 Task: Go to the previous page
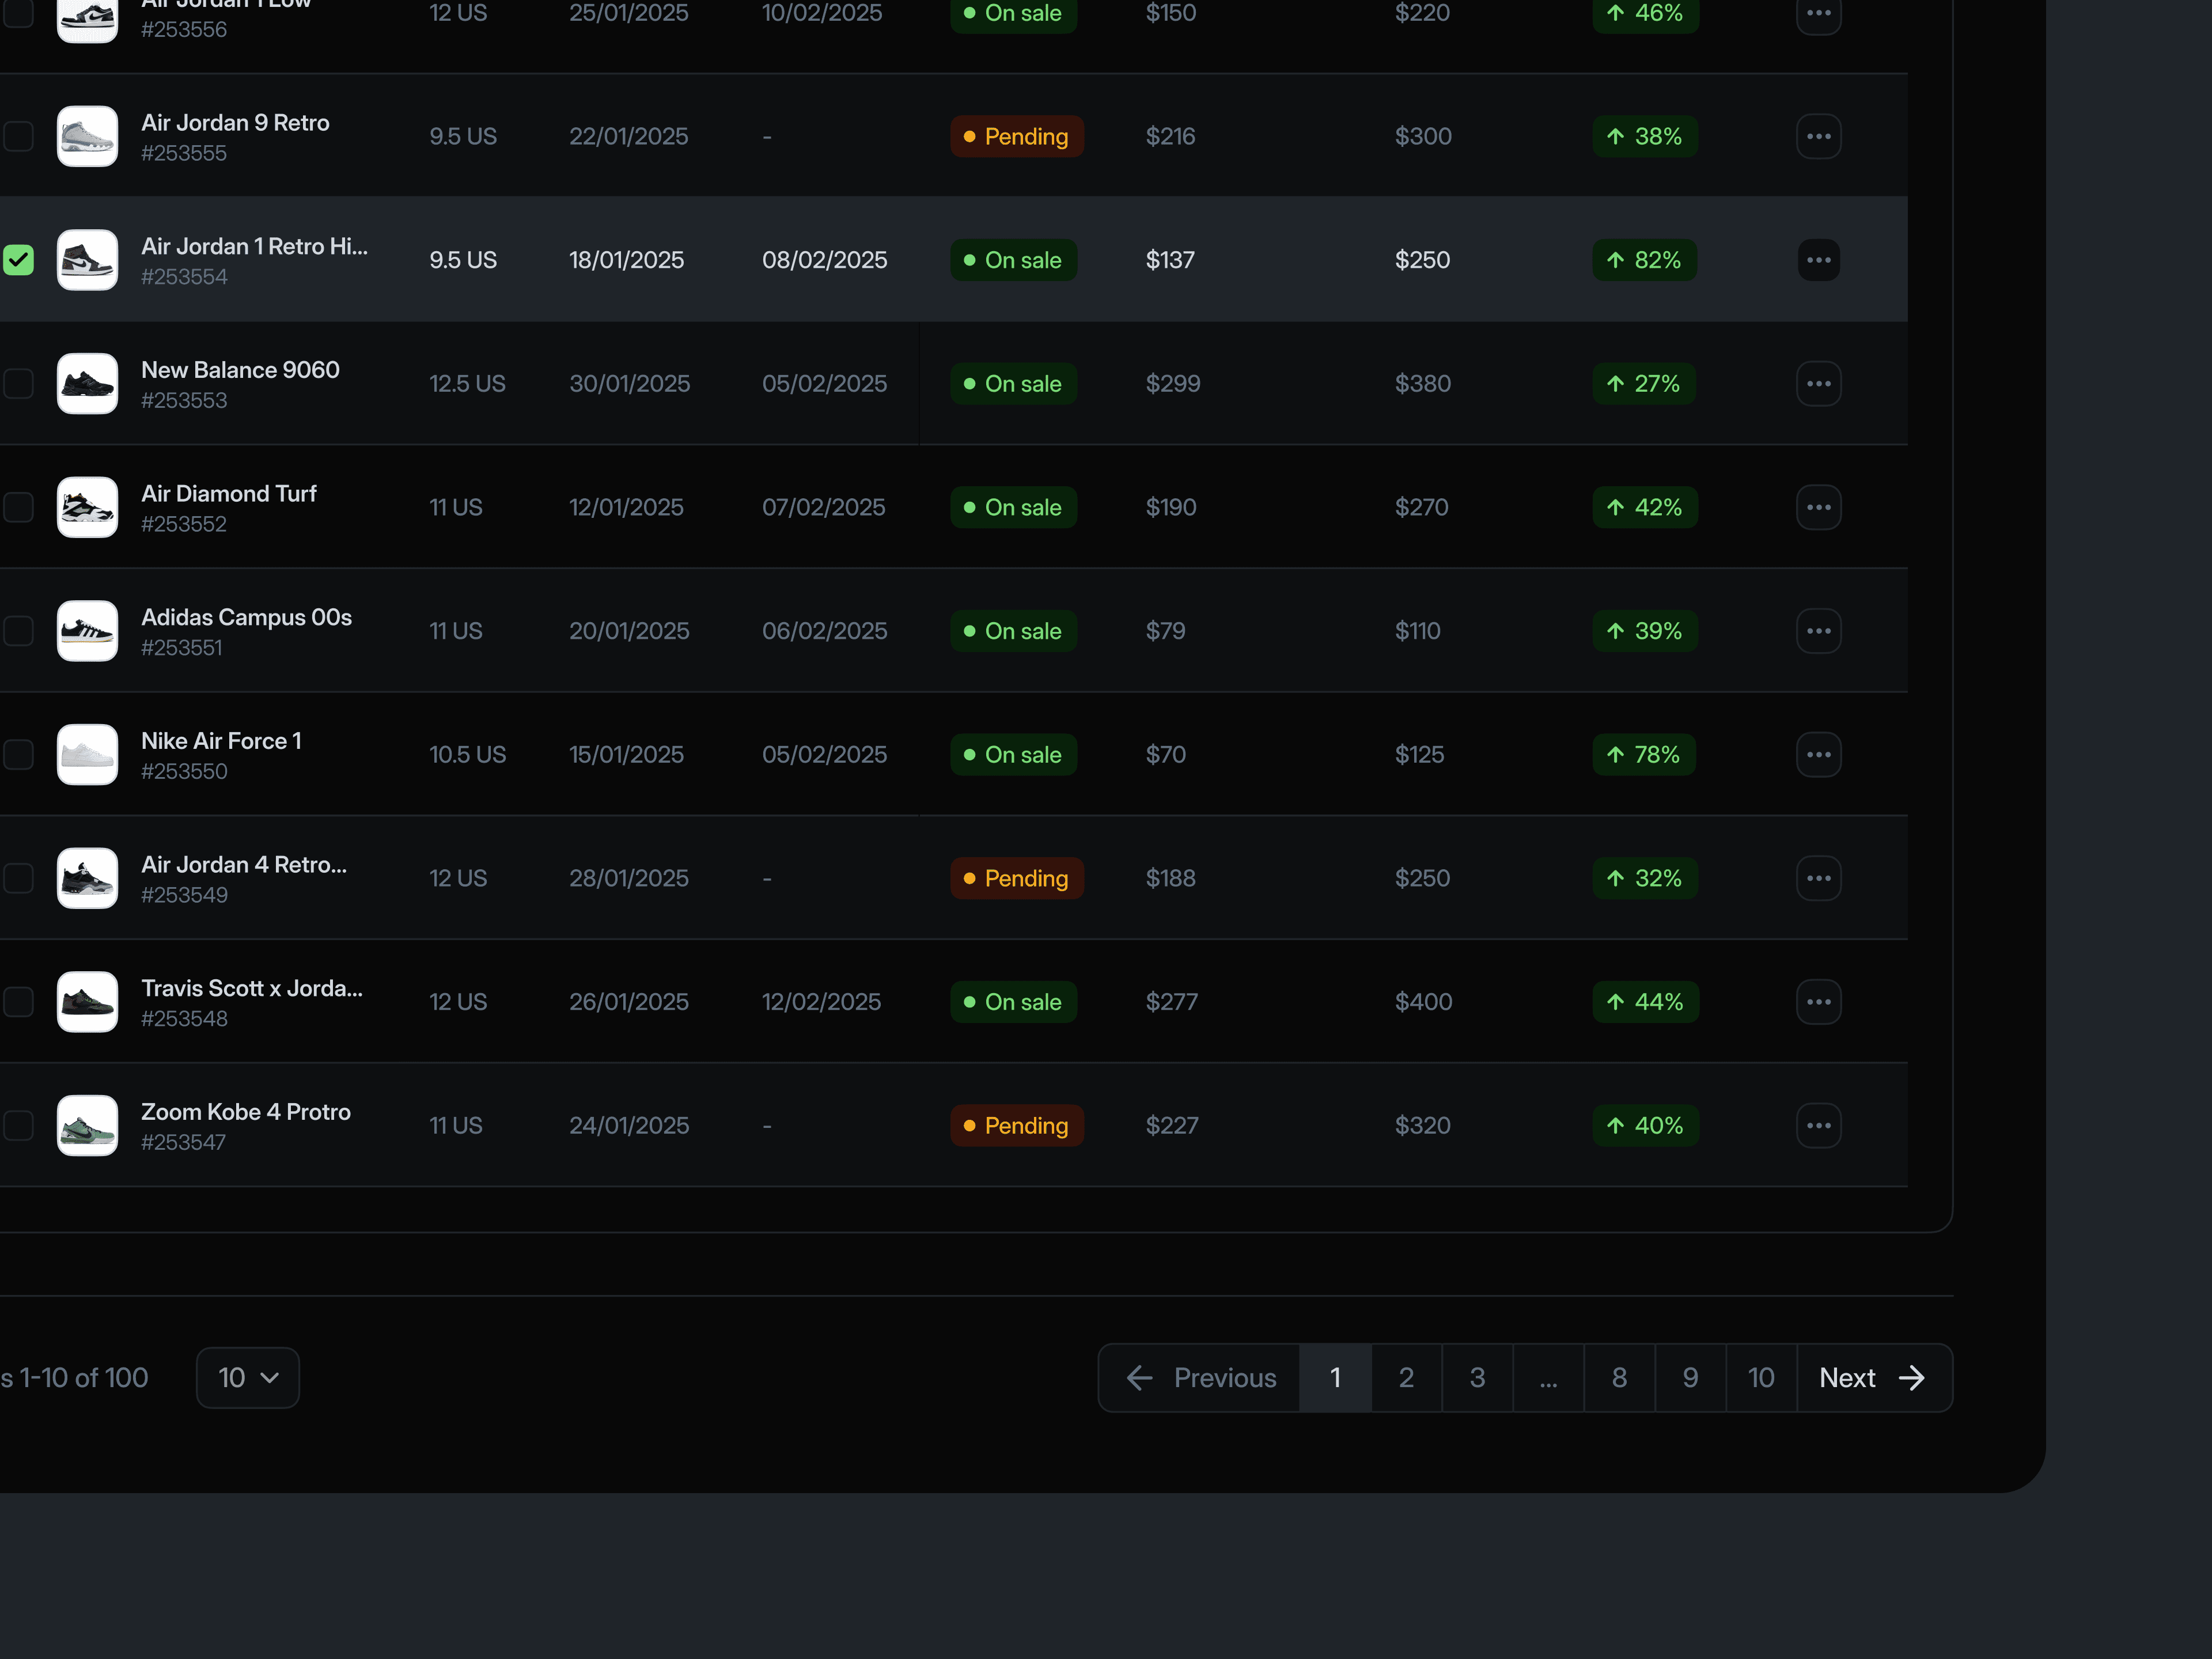[x=1200, y=1378]
